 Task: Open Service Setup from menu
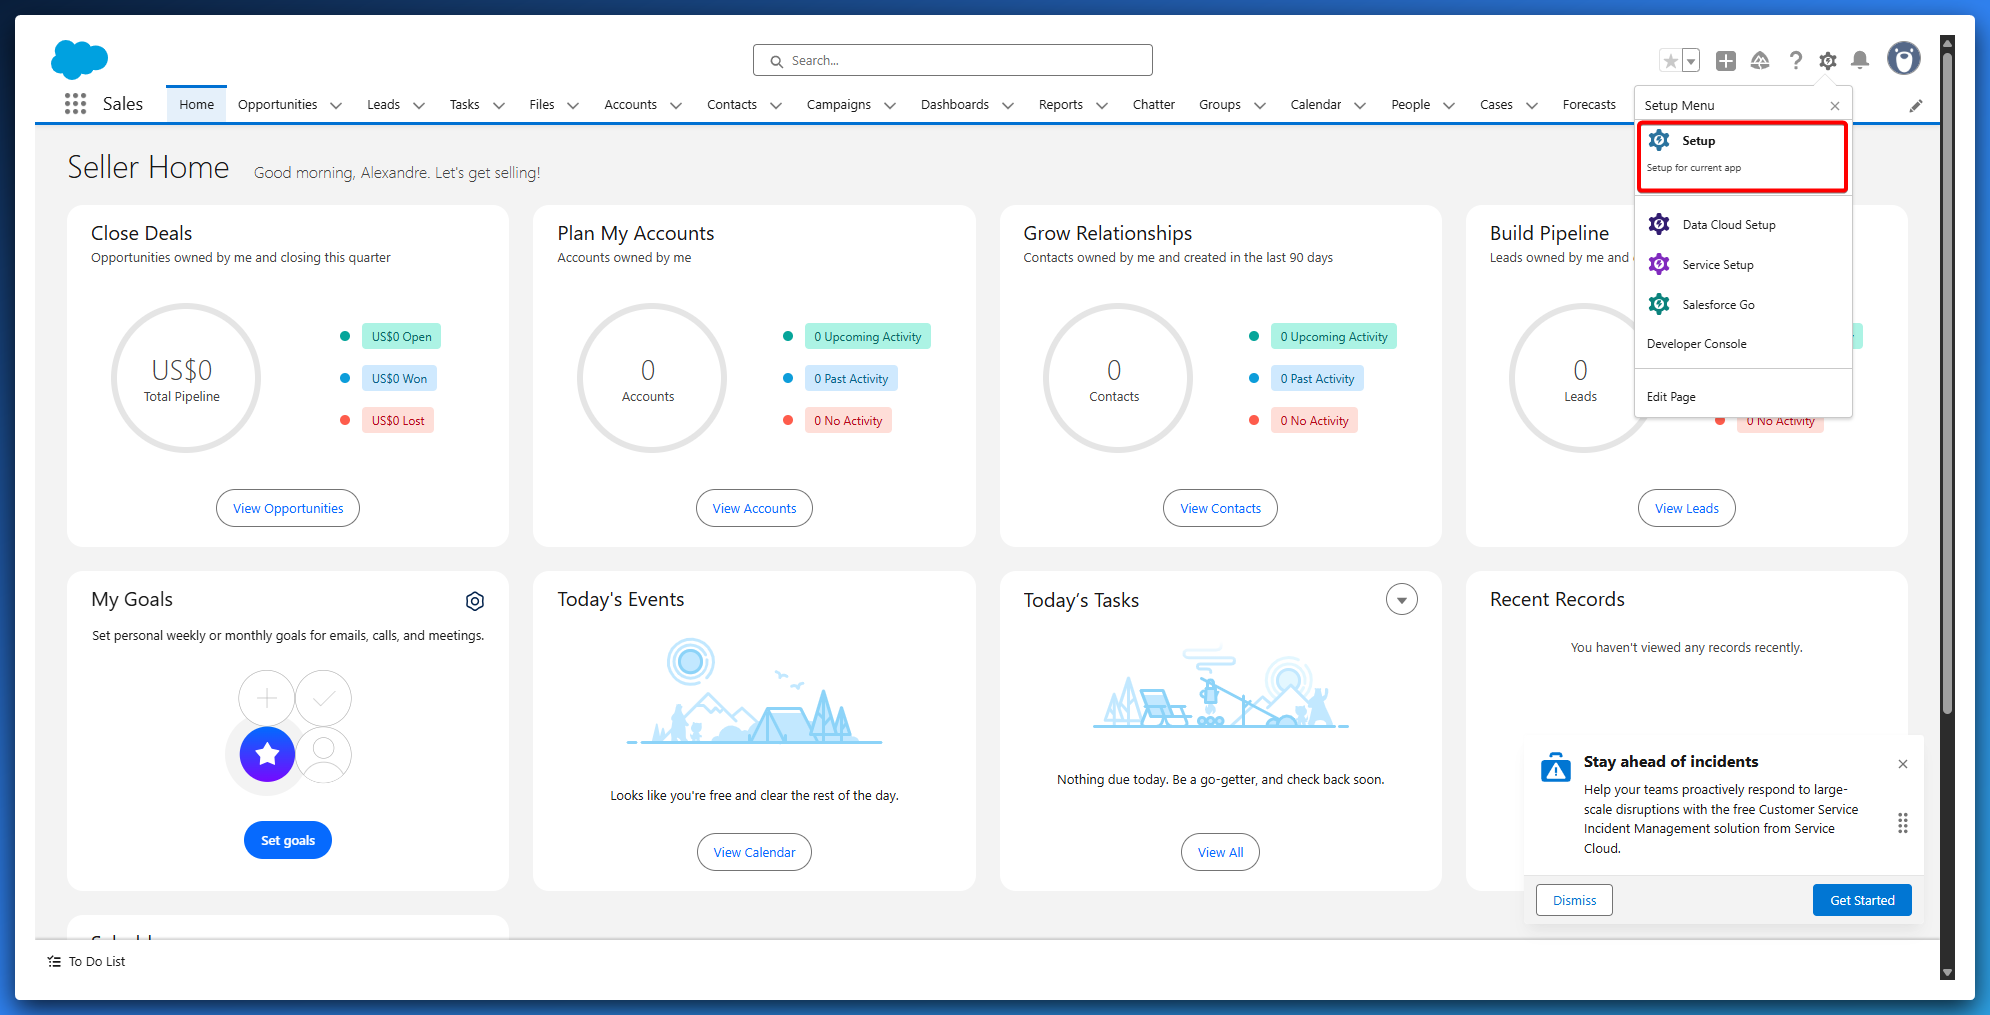(1742, 265)
